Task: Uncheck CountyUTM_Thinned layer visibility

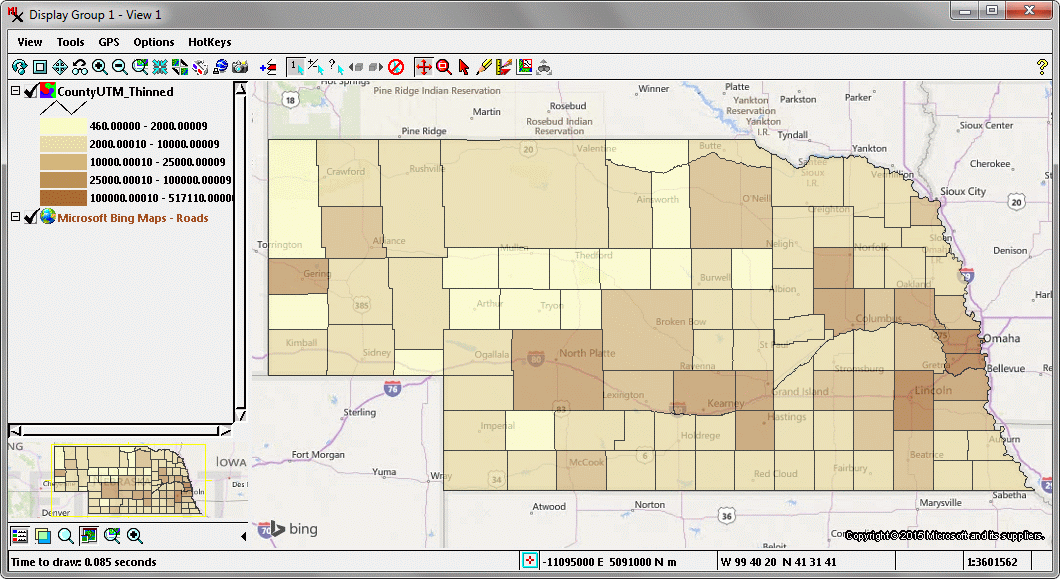Action: [x=30, y=91]
